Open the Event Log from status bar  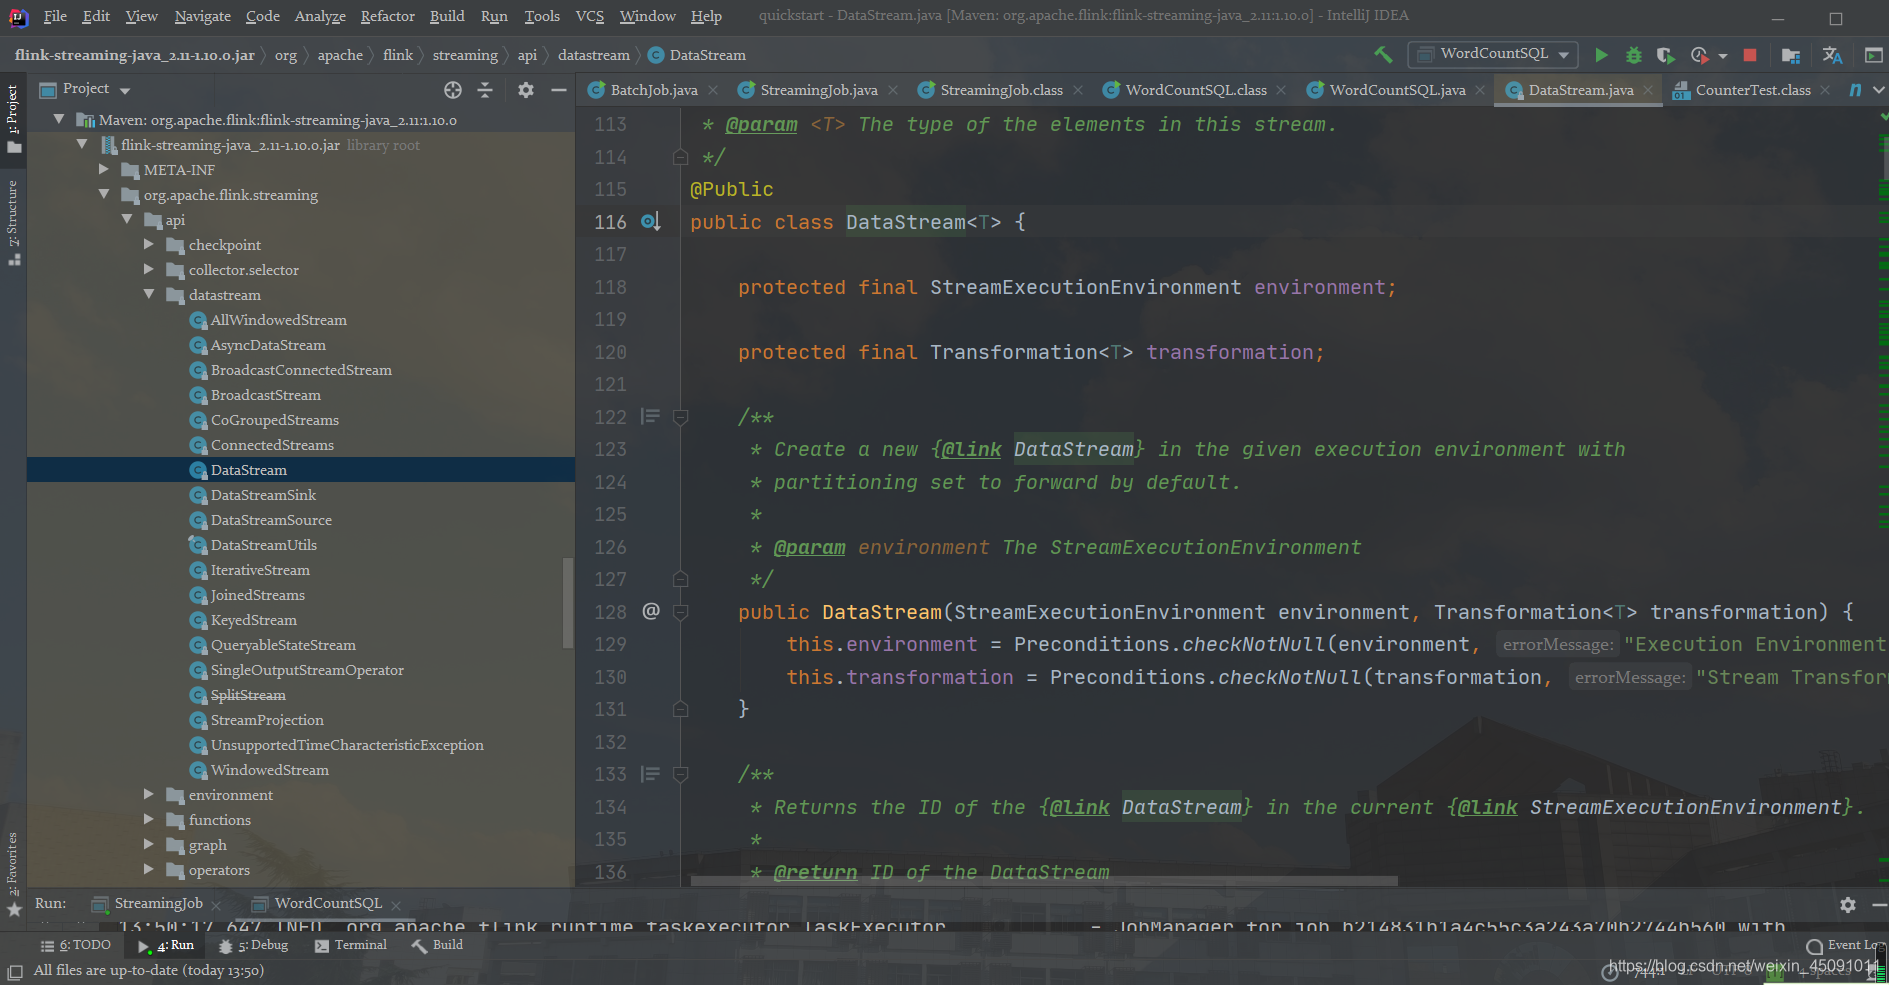pos(1846,945)
